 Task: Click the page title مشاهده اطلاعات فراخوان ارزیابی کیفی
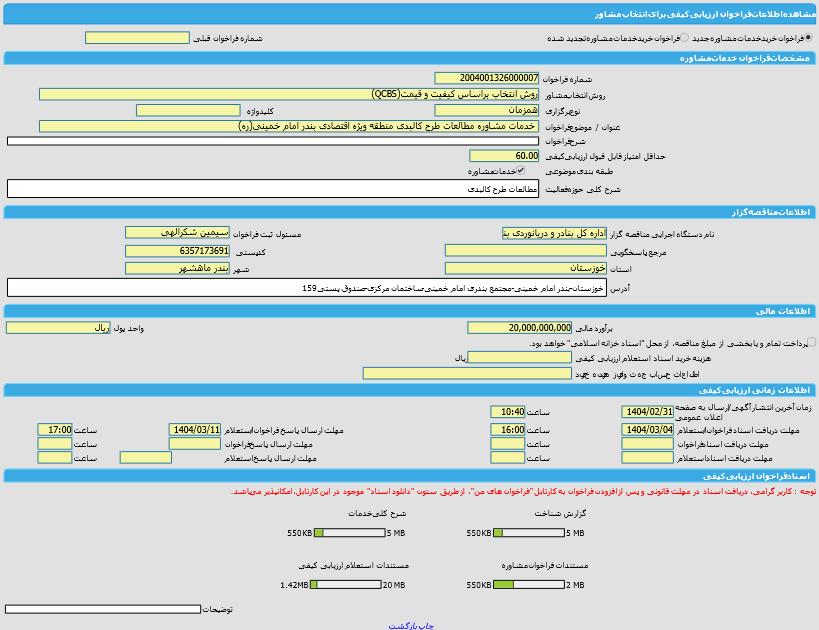pos(705,14)
